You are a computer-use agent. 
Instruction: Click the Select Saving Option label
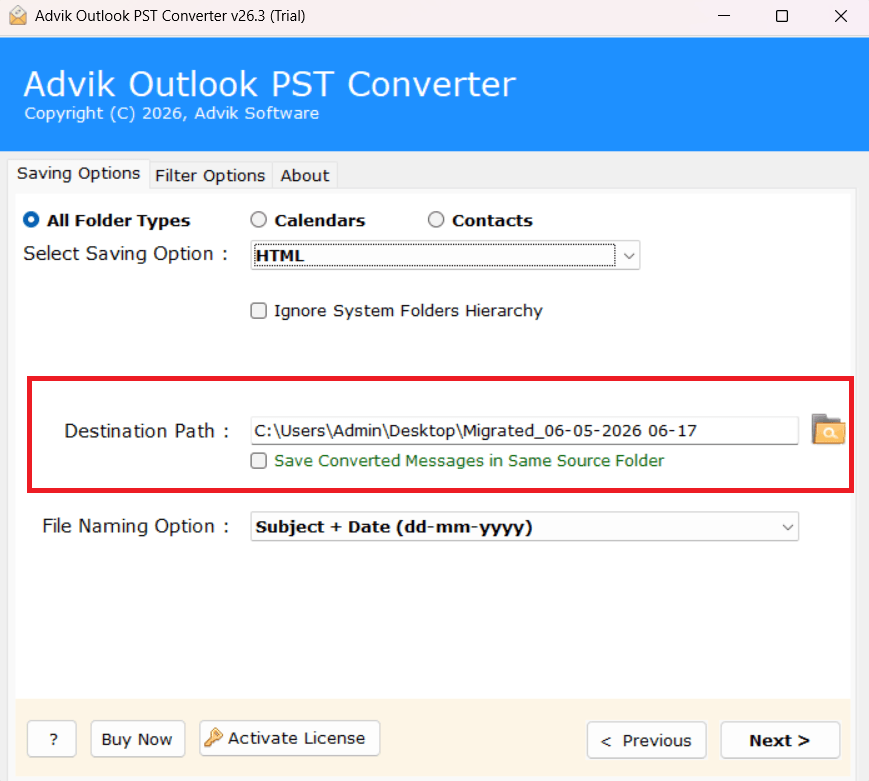pos(125,254)
